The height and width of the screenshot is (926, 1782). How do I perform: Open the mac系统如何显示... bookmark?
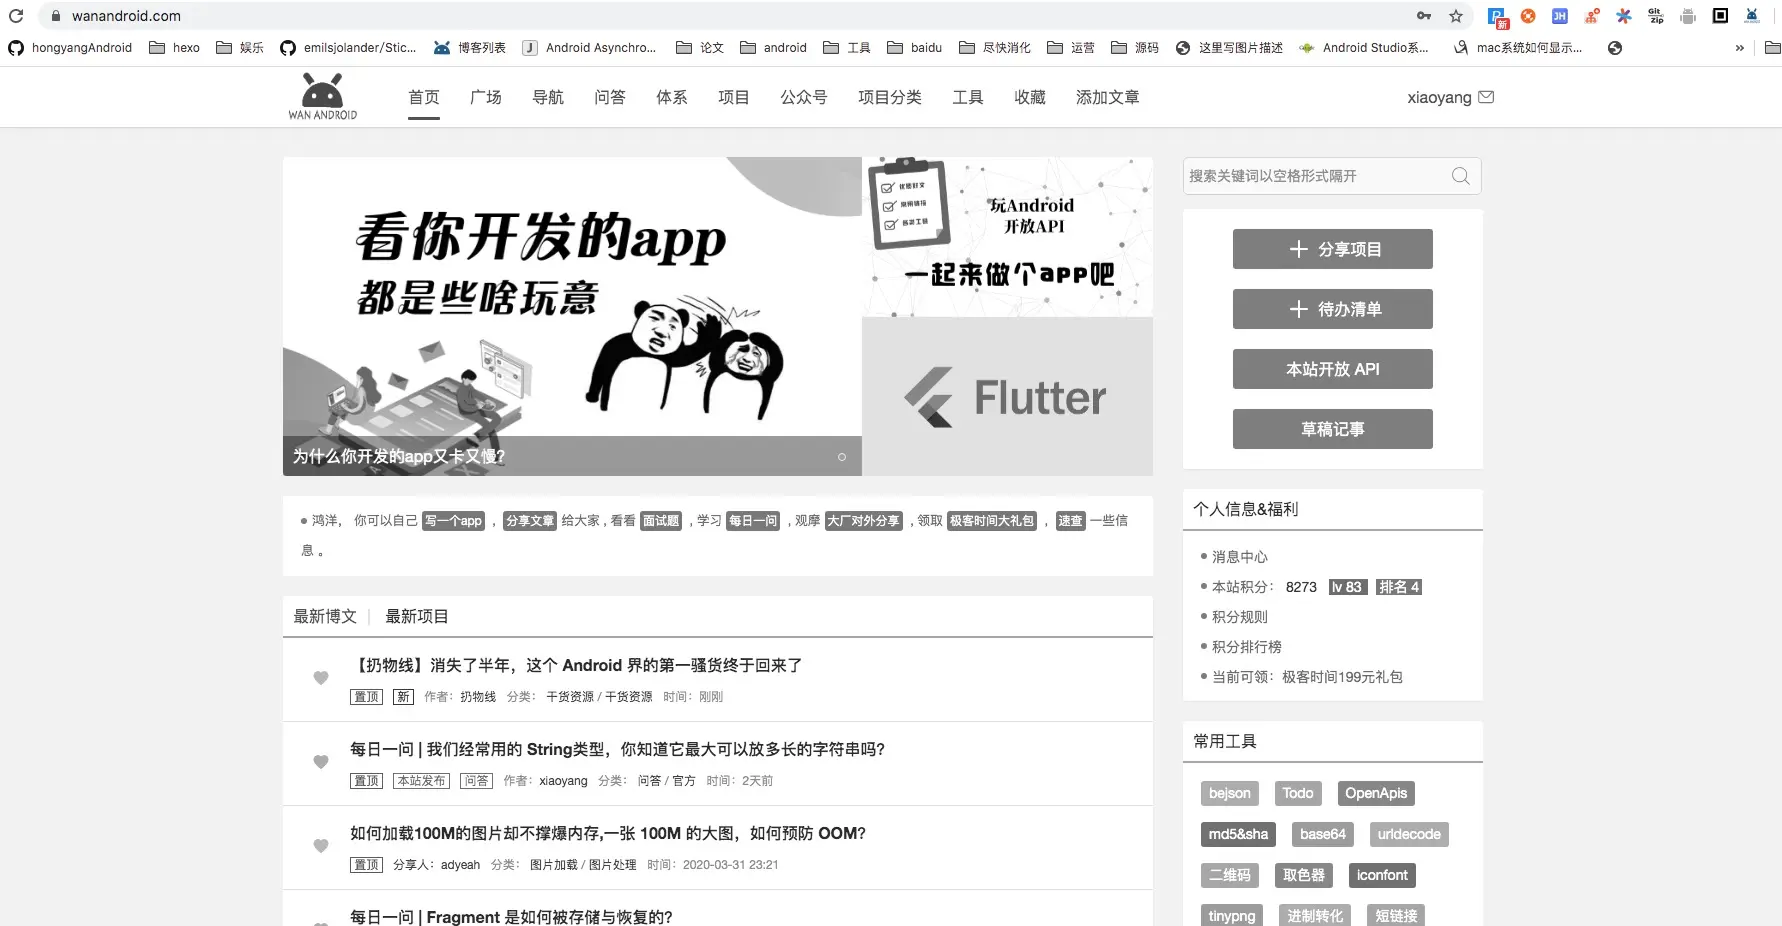[x=1518, y=48]
